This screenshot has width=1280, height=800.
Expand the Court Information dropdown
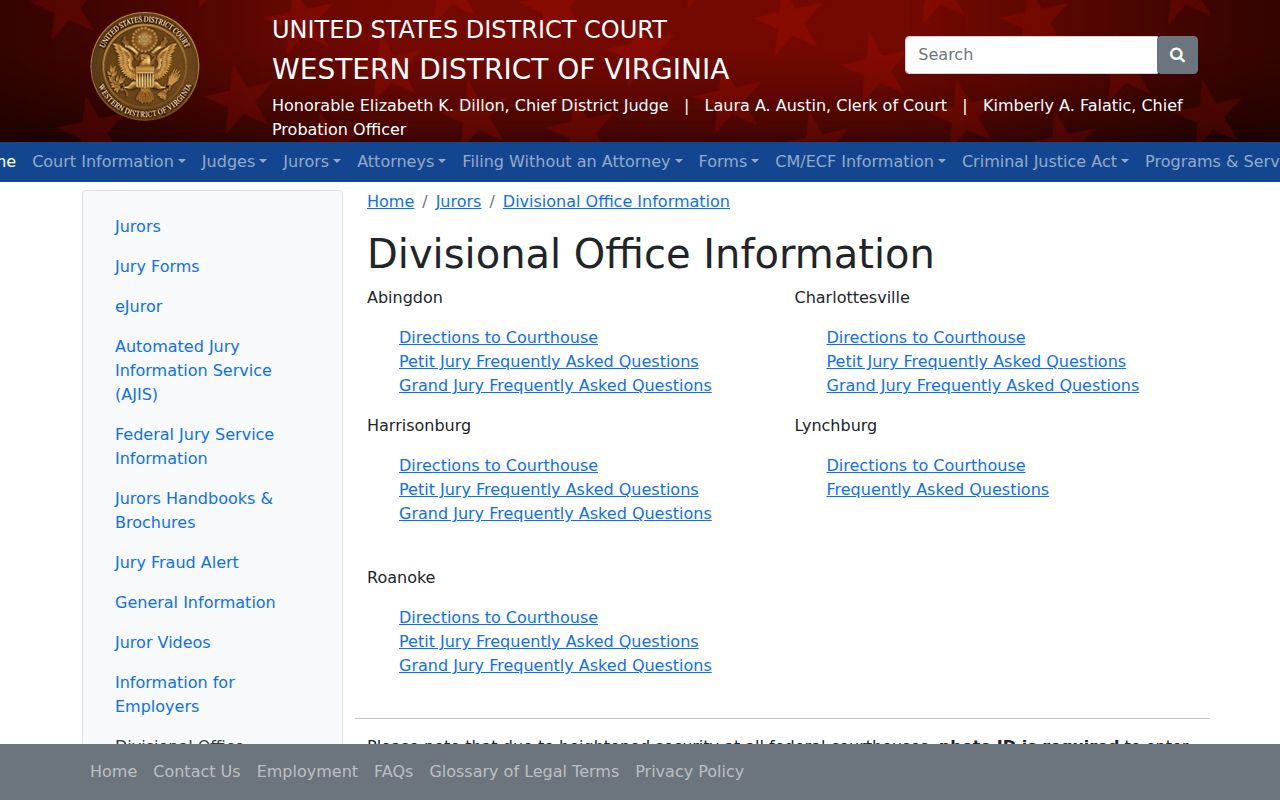109,161
